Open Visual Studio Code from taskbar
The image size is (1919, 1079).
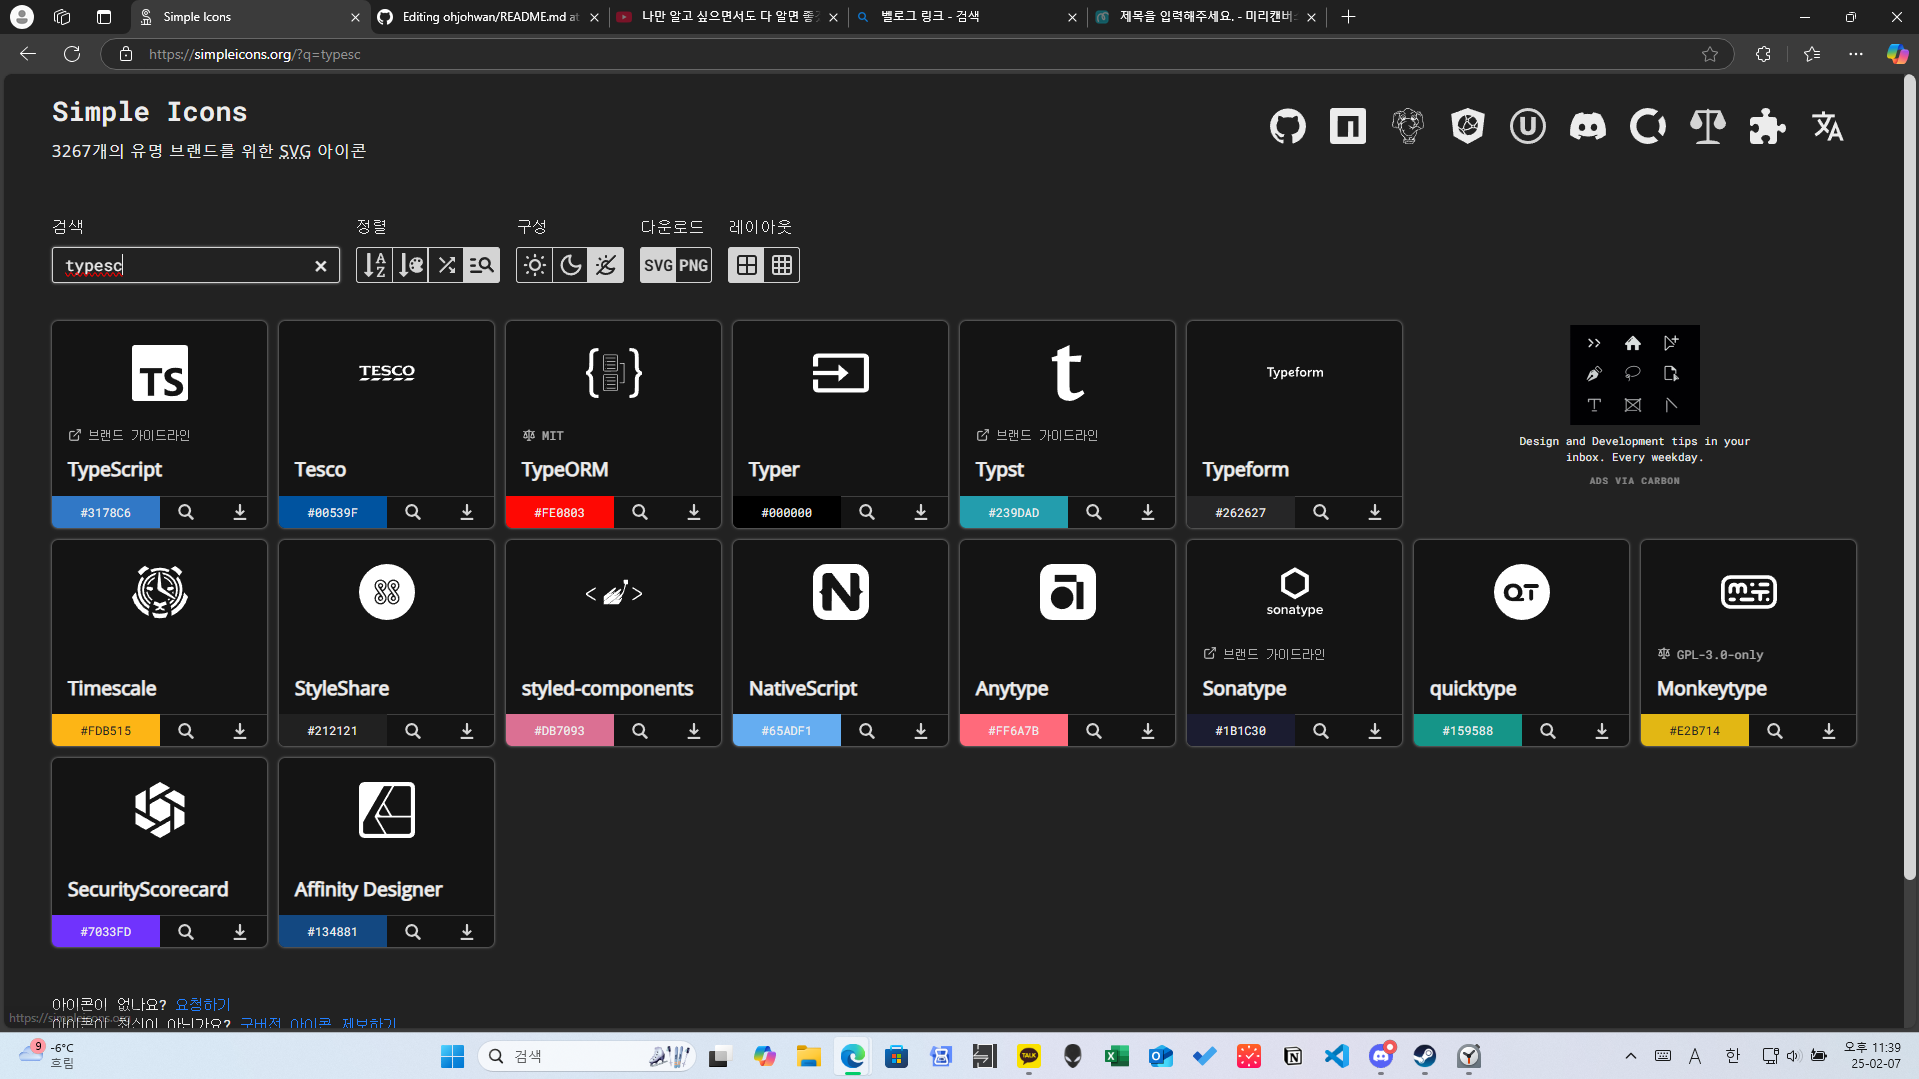(x=1337, y=1056)
